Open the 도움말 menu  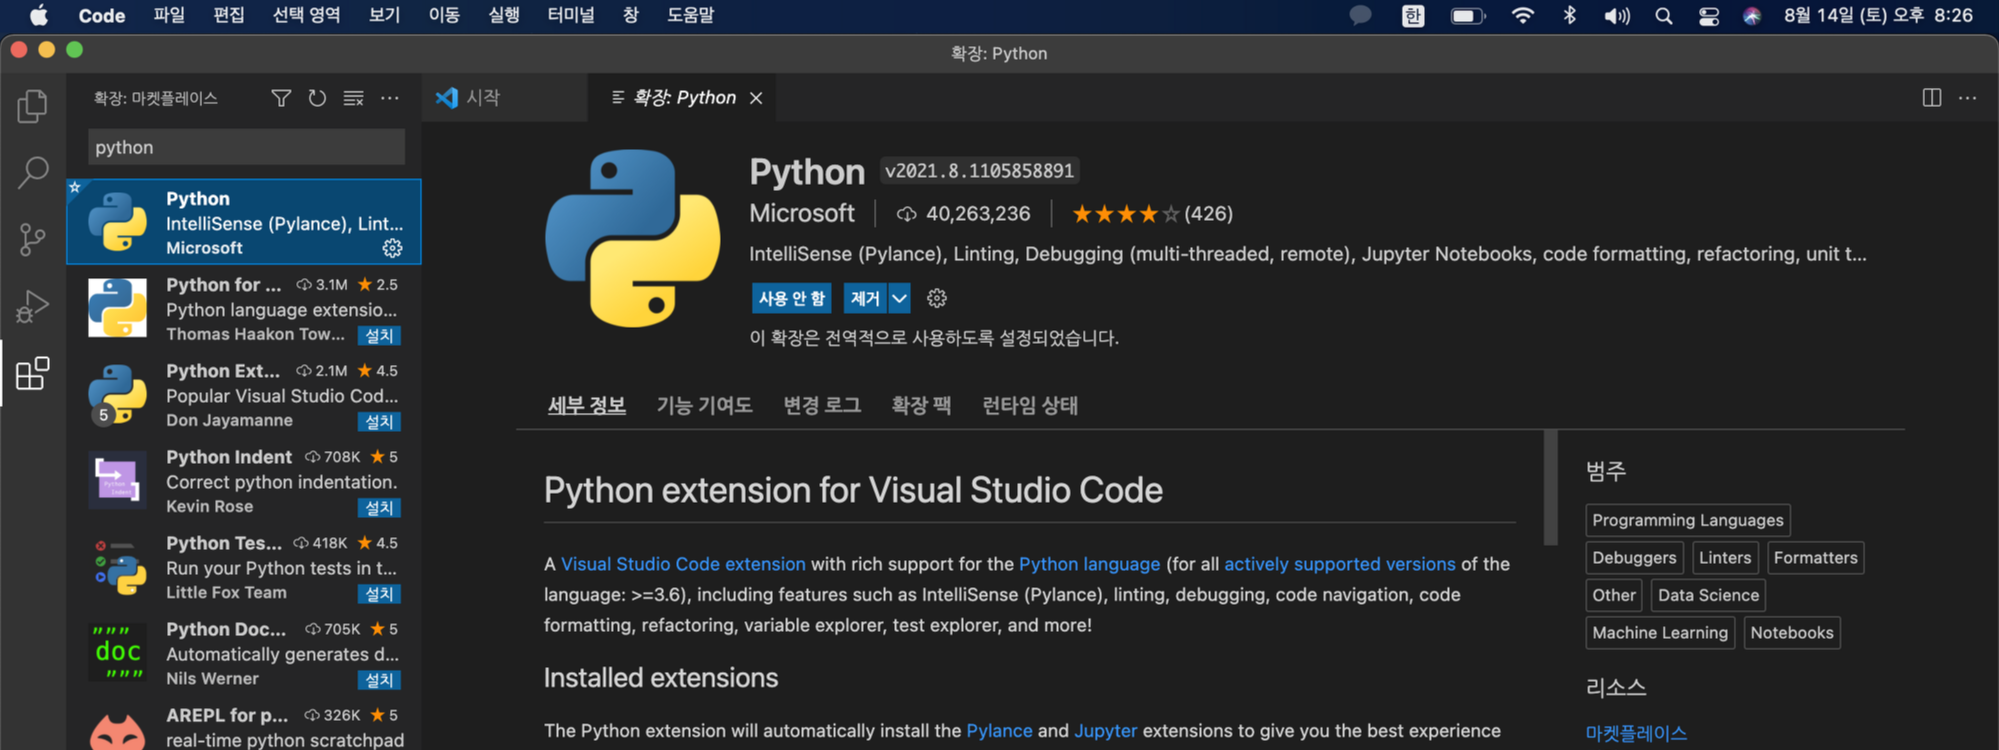[691, 15]
